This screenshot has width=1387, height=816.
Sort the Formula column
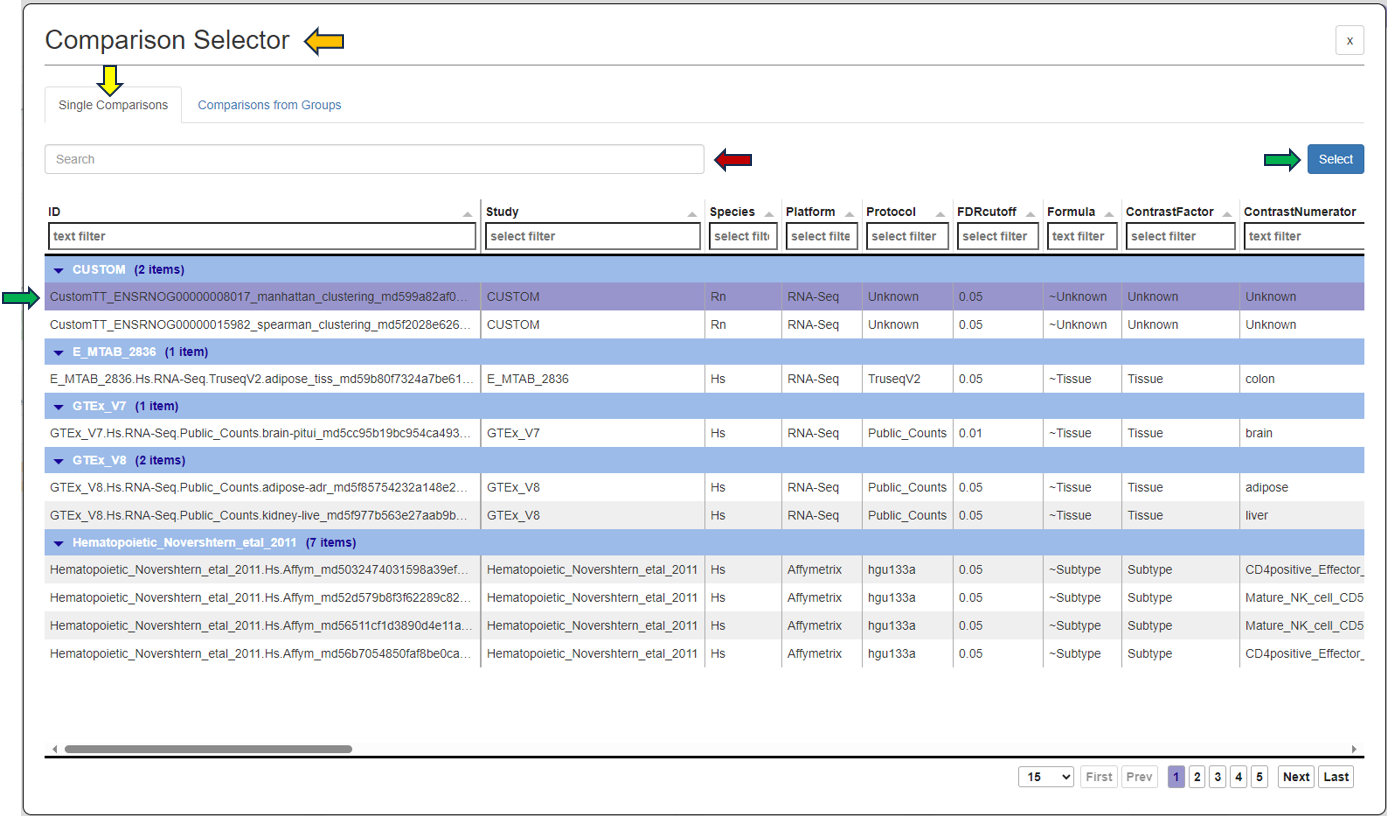(x=1110, y=212)
